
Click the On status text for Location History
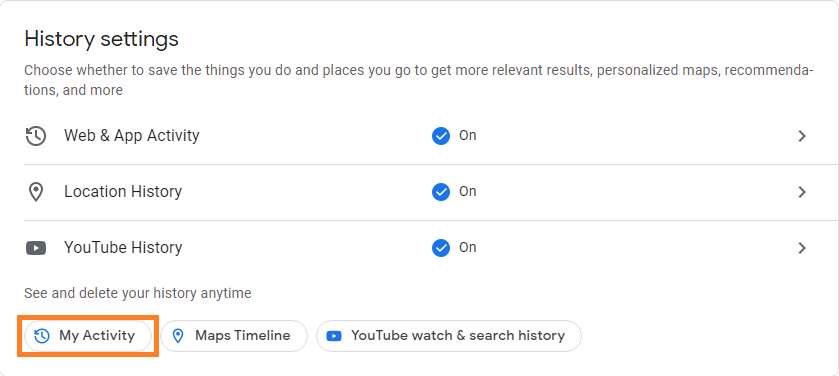pos(468,191)
